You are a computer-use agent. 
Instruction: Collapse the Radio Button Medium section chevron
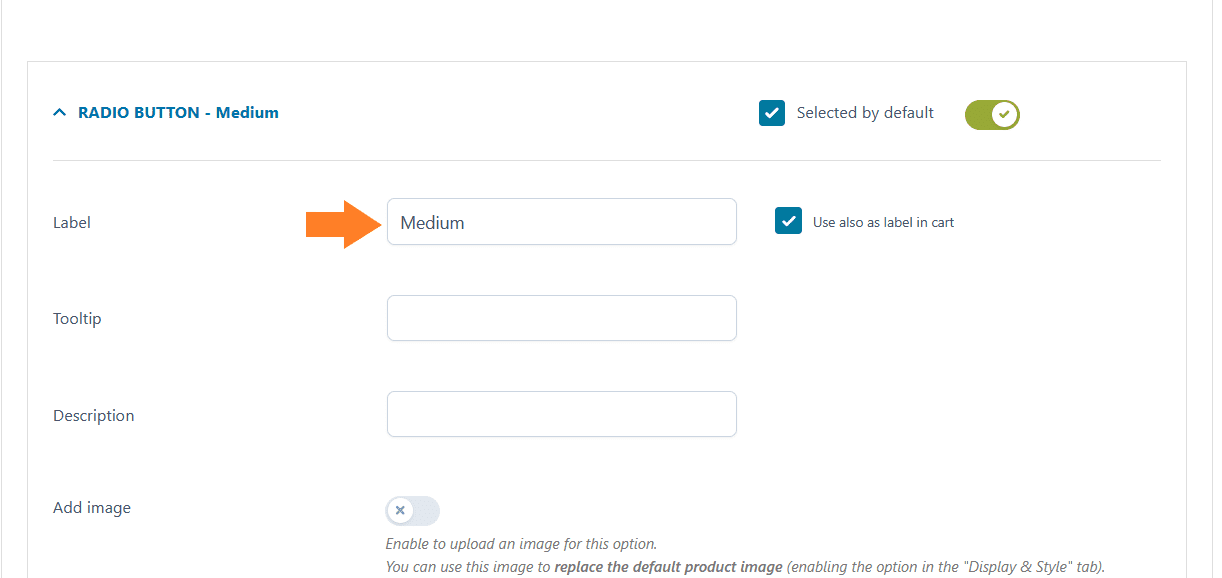[60, 113]
